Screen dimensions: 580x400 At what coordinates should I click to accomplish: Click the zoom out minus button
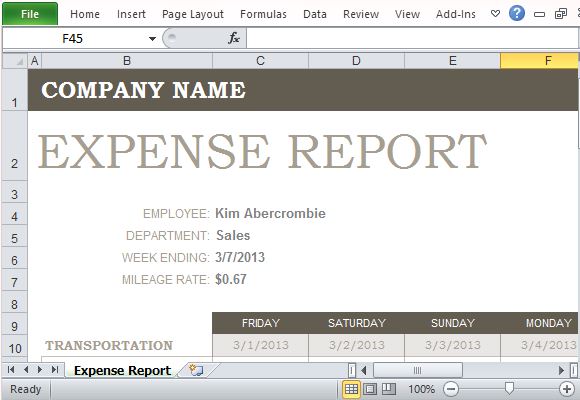pos(451,389)
